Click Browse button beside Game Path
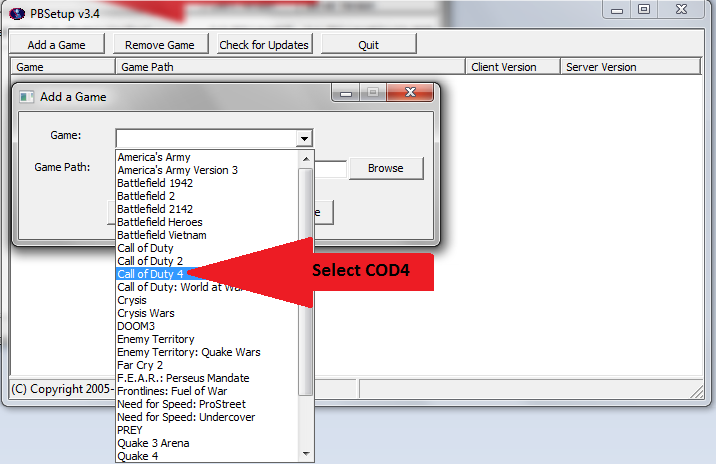716x464 pixels. [x=386, y=168]
